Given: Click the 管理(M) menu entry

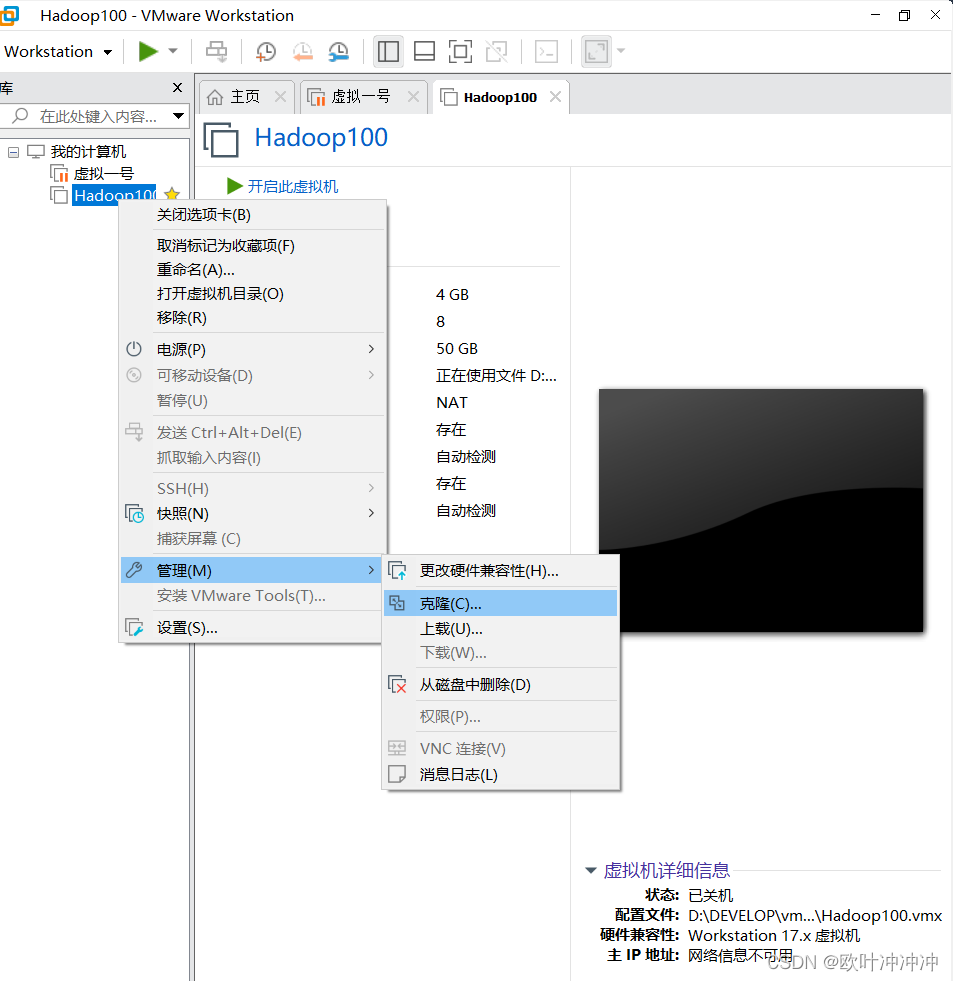Looking at the screenshot, I should coord(252,570).
